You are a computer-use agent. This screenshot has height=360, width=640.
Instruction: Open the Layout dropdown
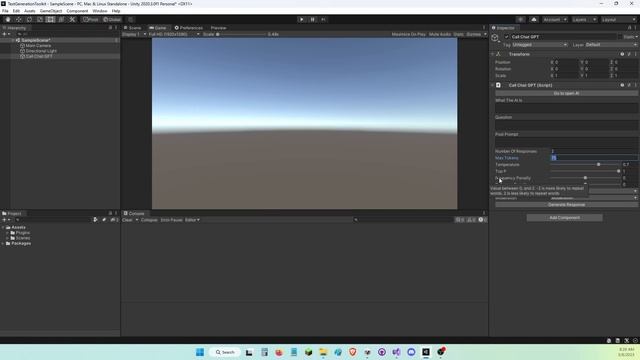[618, 20]
